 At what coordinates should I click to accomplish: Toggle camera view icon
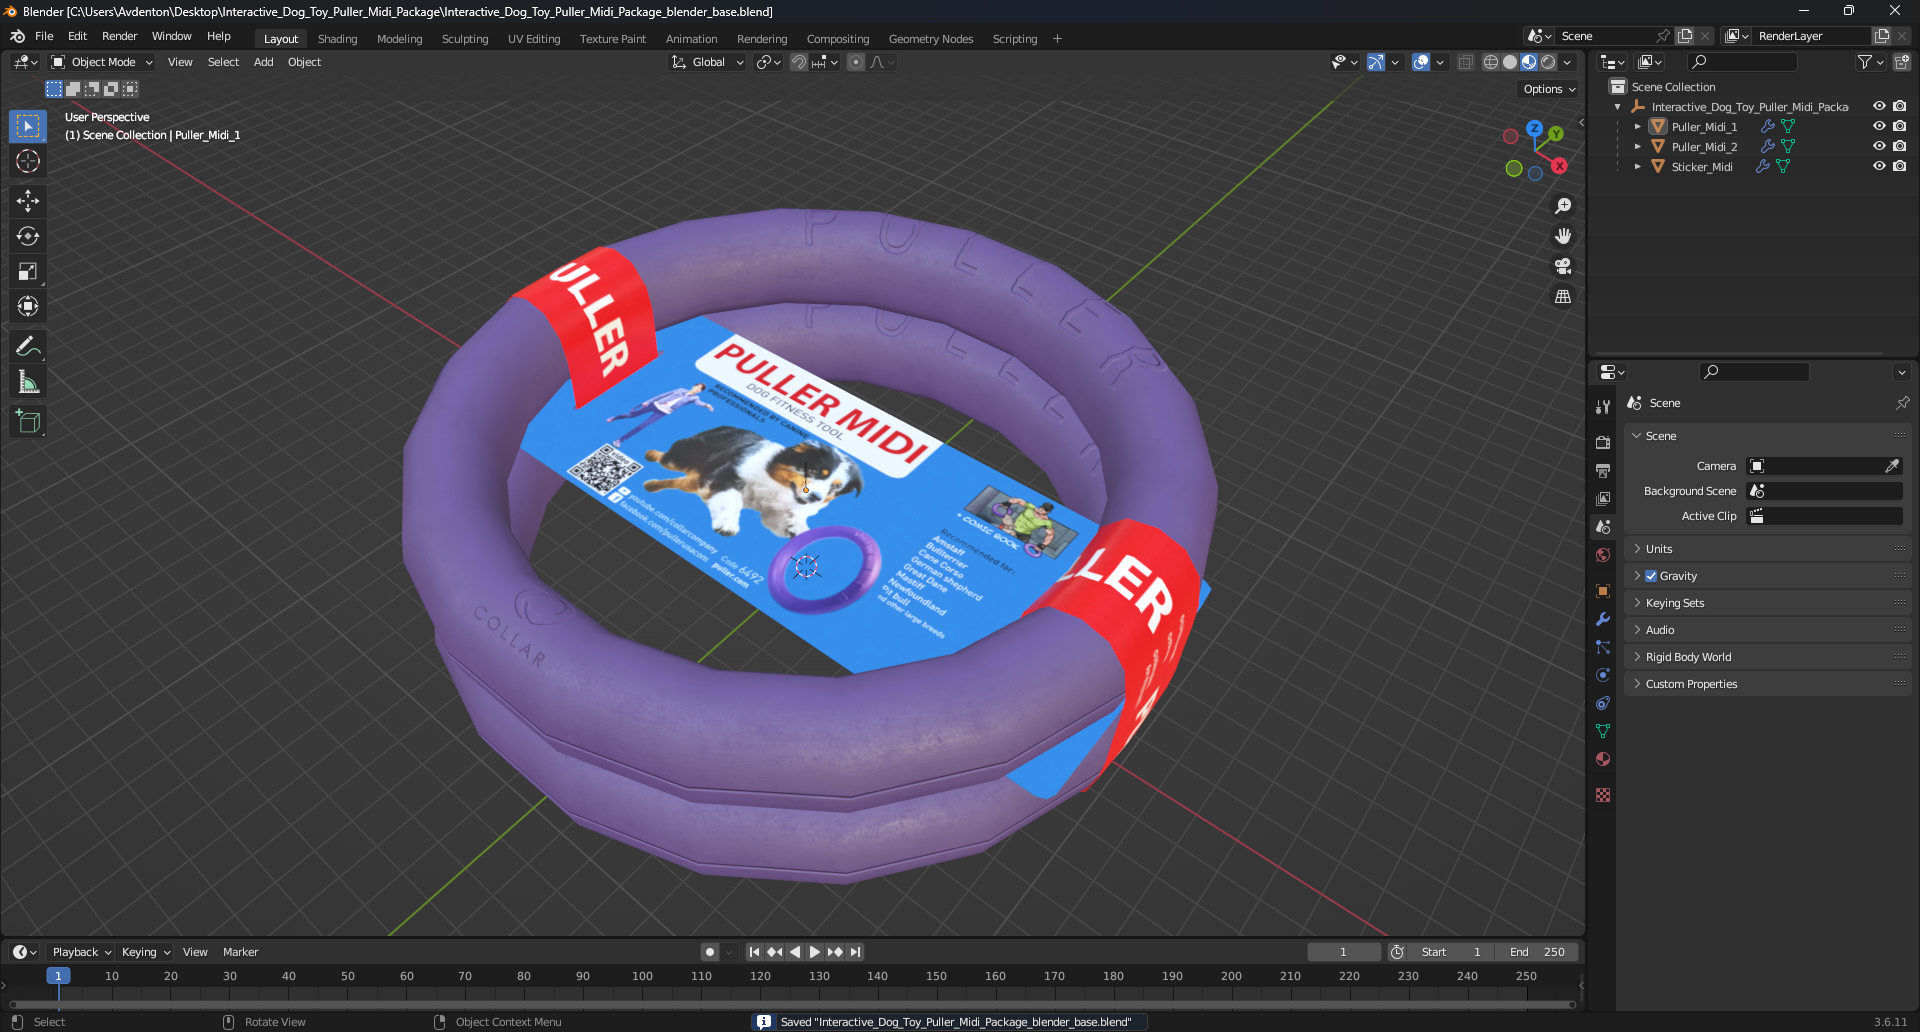click(1563, 266)
